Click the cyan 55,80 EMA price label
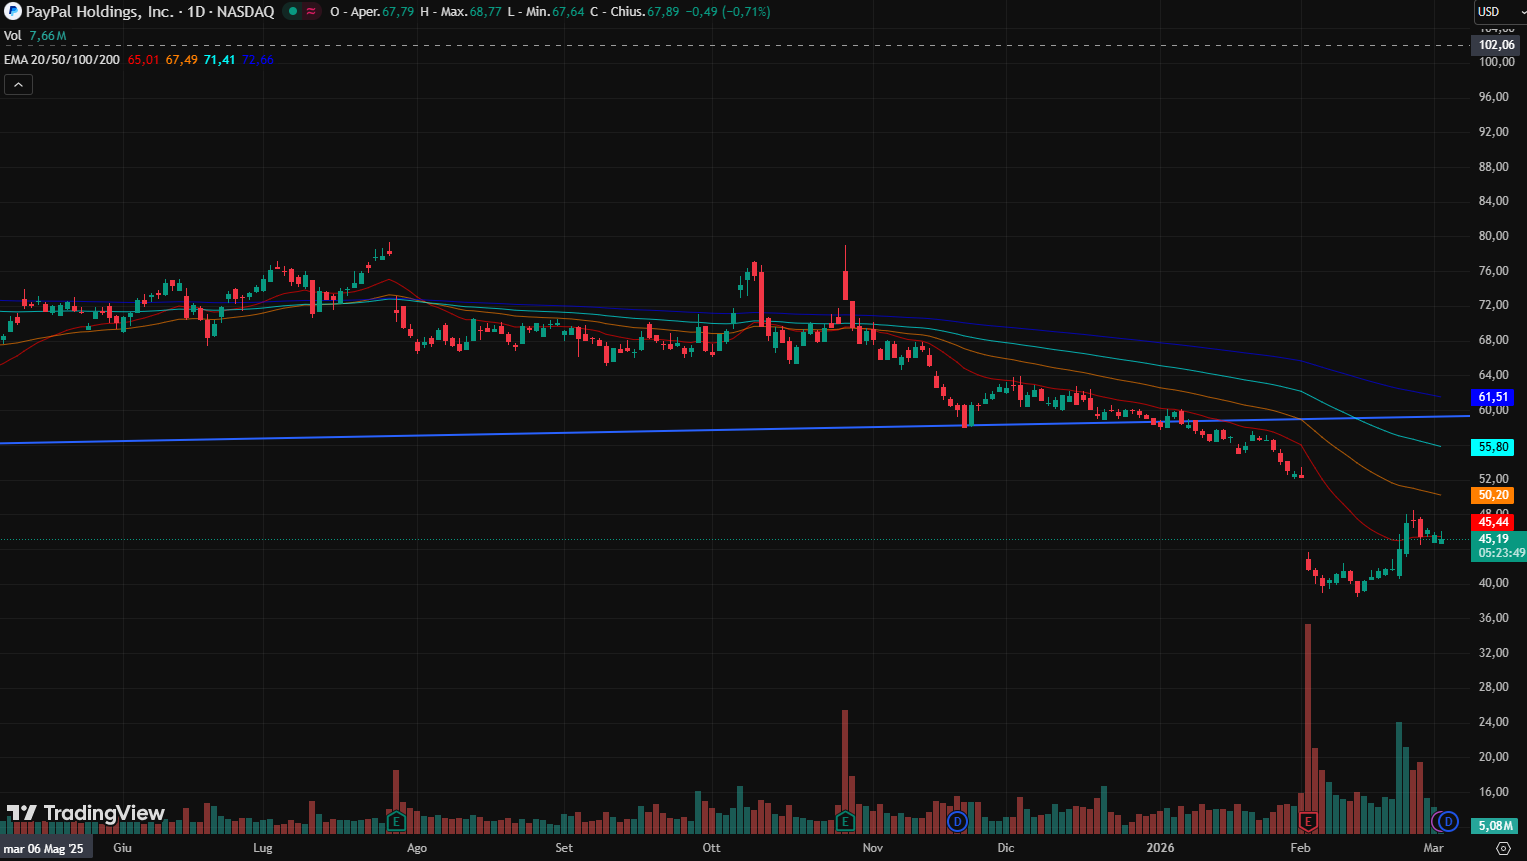Screen dimensions: 1527x861 coord(1493,448)
